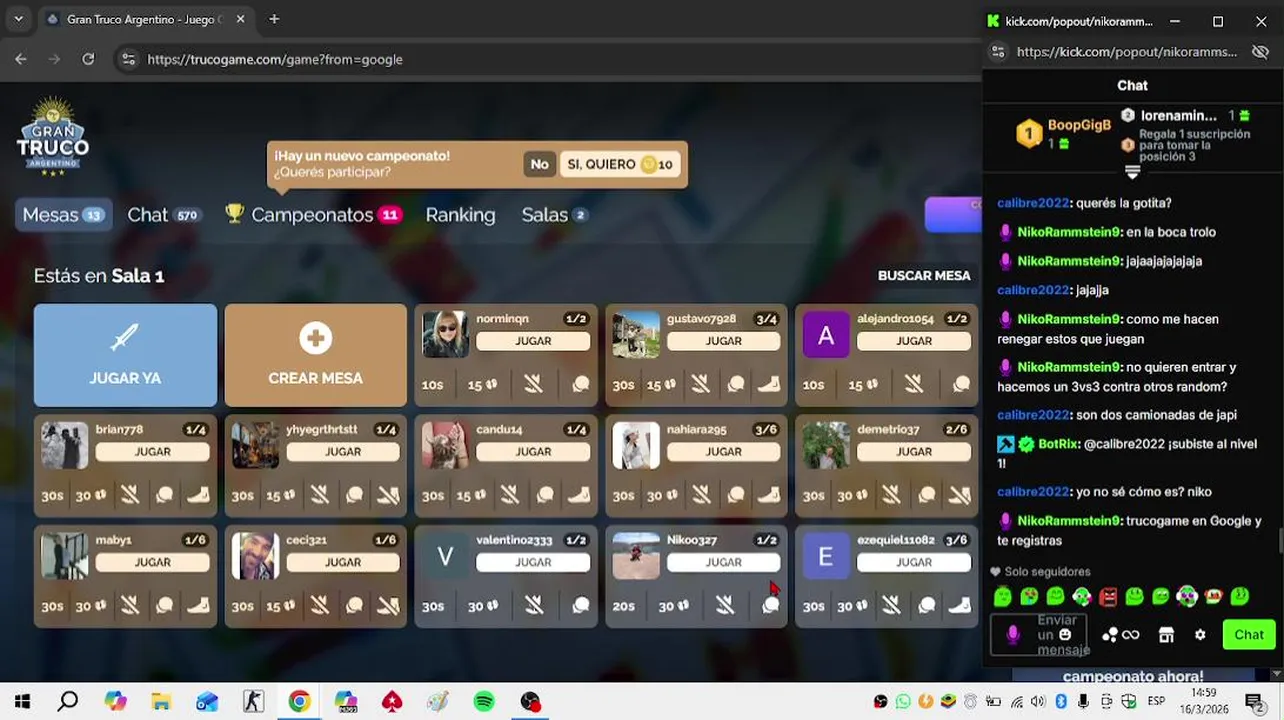The image size is (1284, 720).
Task: Join maby1's table with JUGAR
Action: (152, 562)
